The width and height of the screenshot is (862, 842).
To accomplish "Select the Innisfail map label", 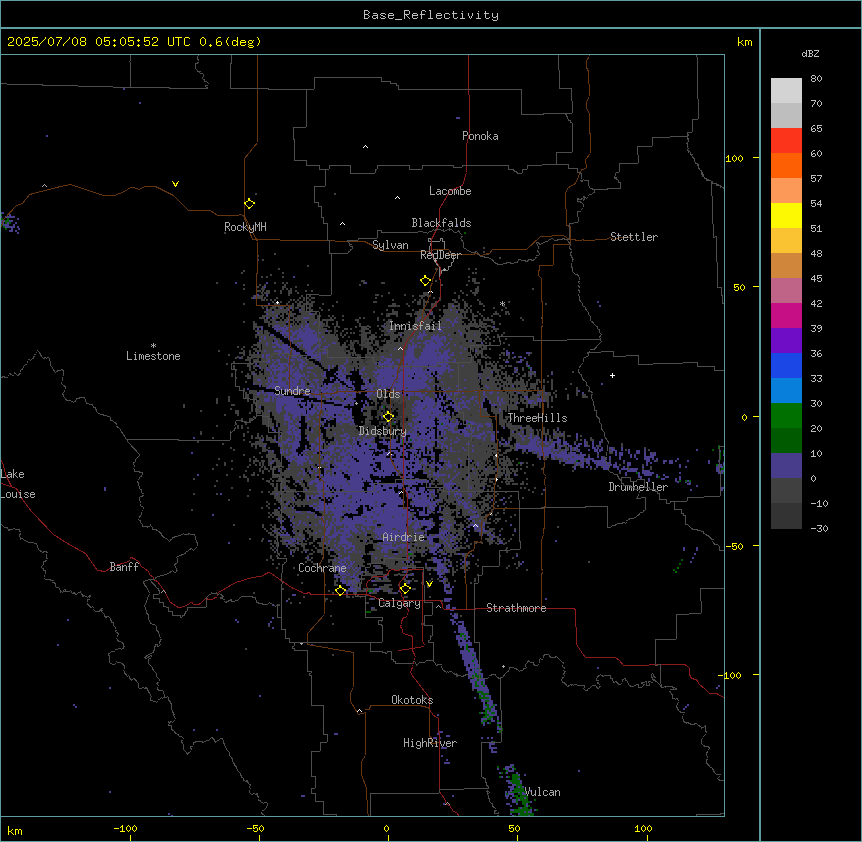I will pos(415,326).
